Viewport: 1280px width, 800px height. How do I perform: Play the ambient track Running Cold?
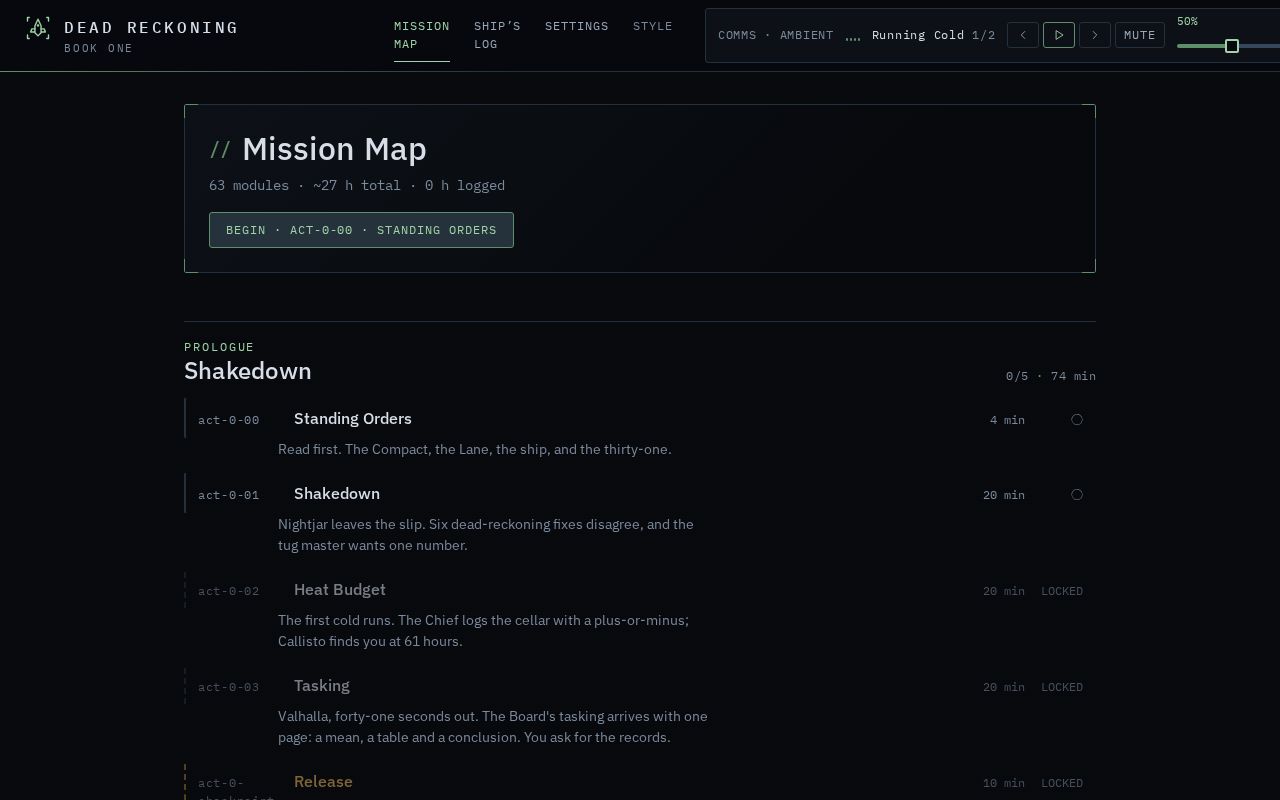click(x=1059, y=35)
